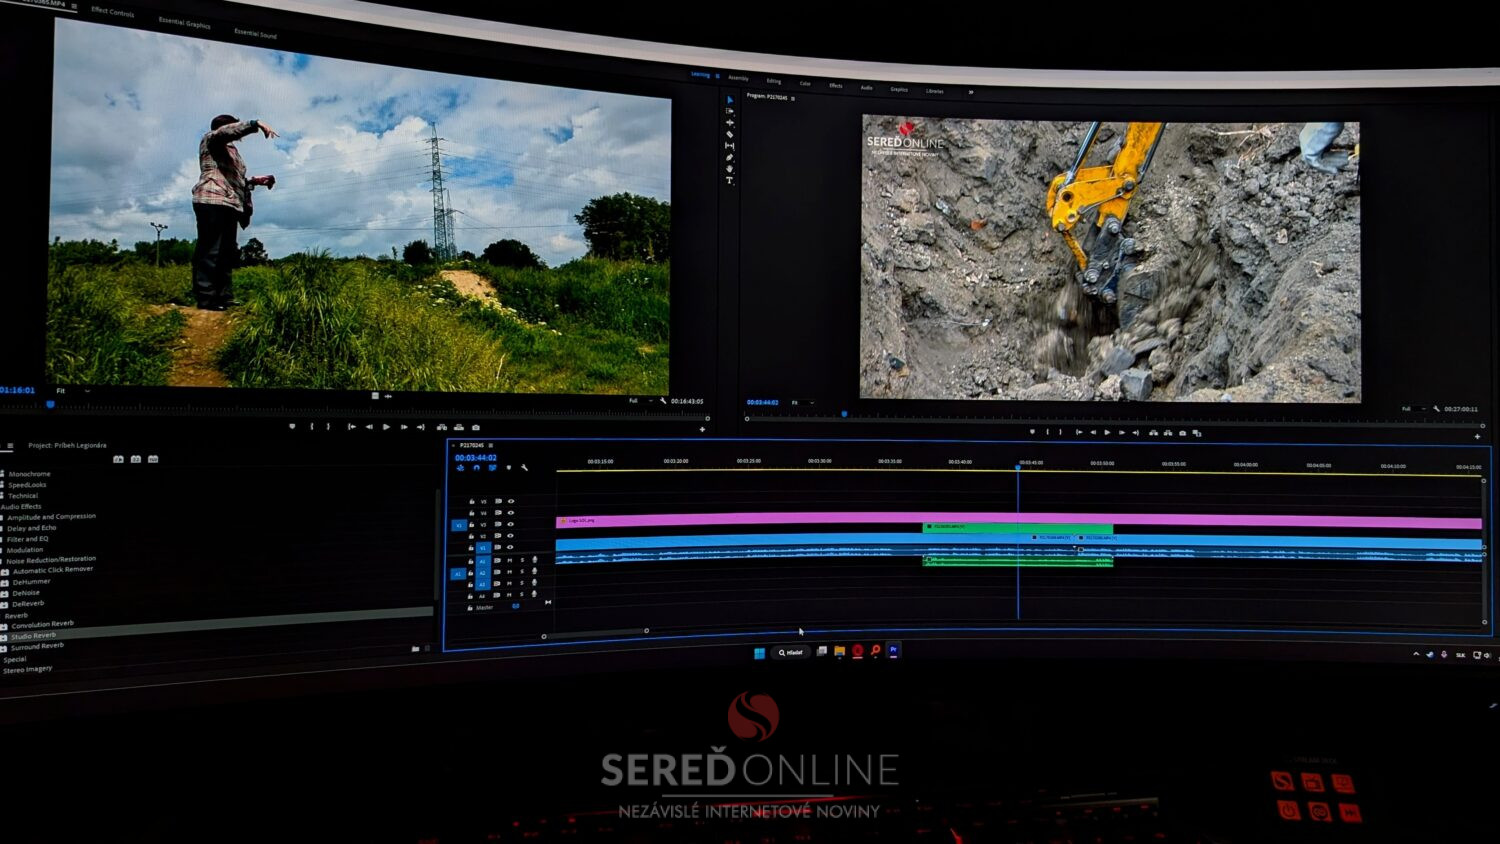Select the Razor tool

tap(730, 134)
